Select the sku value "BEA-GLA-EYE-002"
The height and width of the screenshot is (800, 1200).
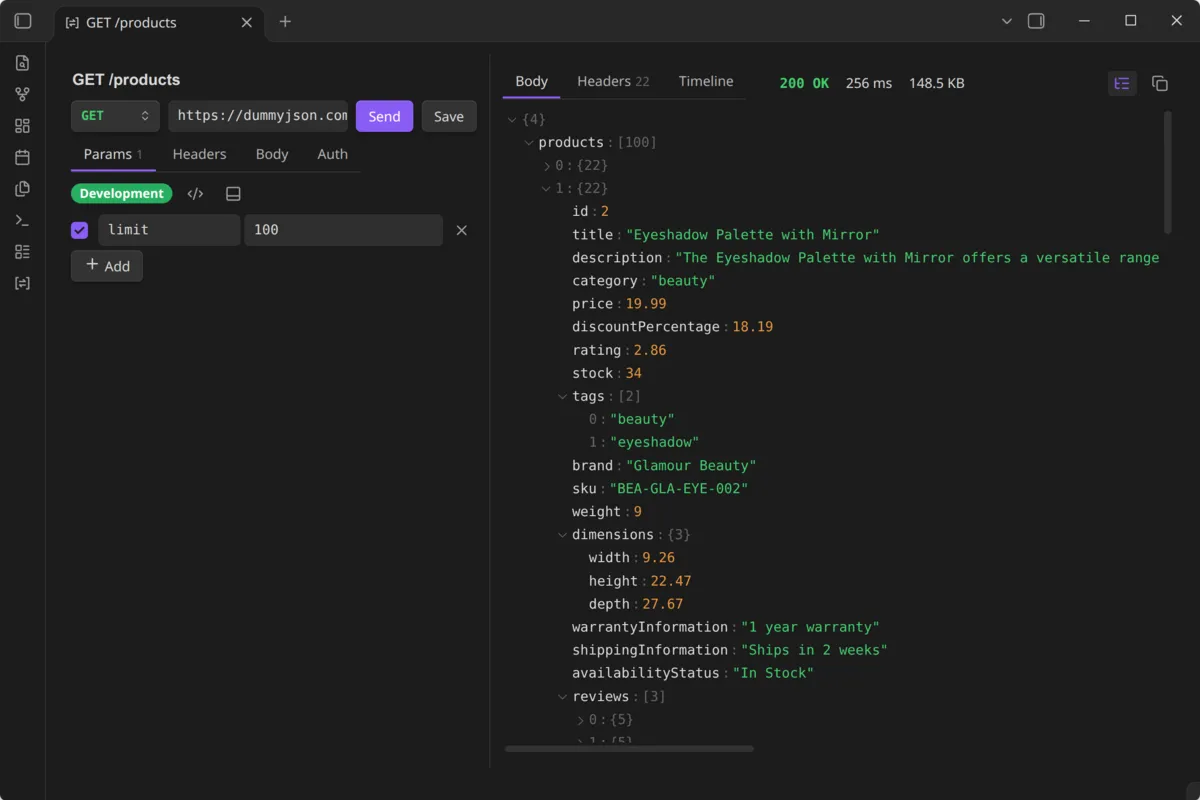click(679, 489)
